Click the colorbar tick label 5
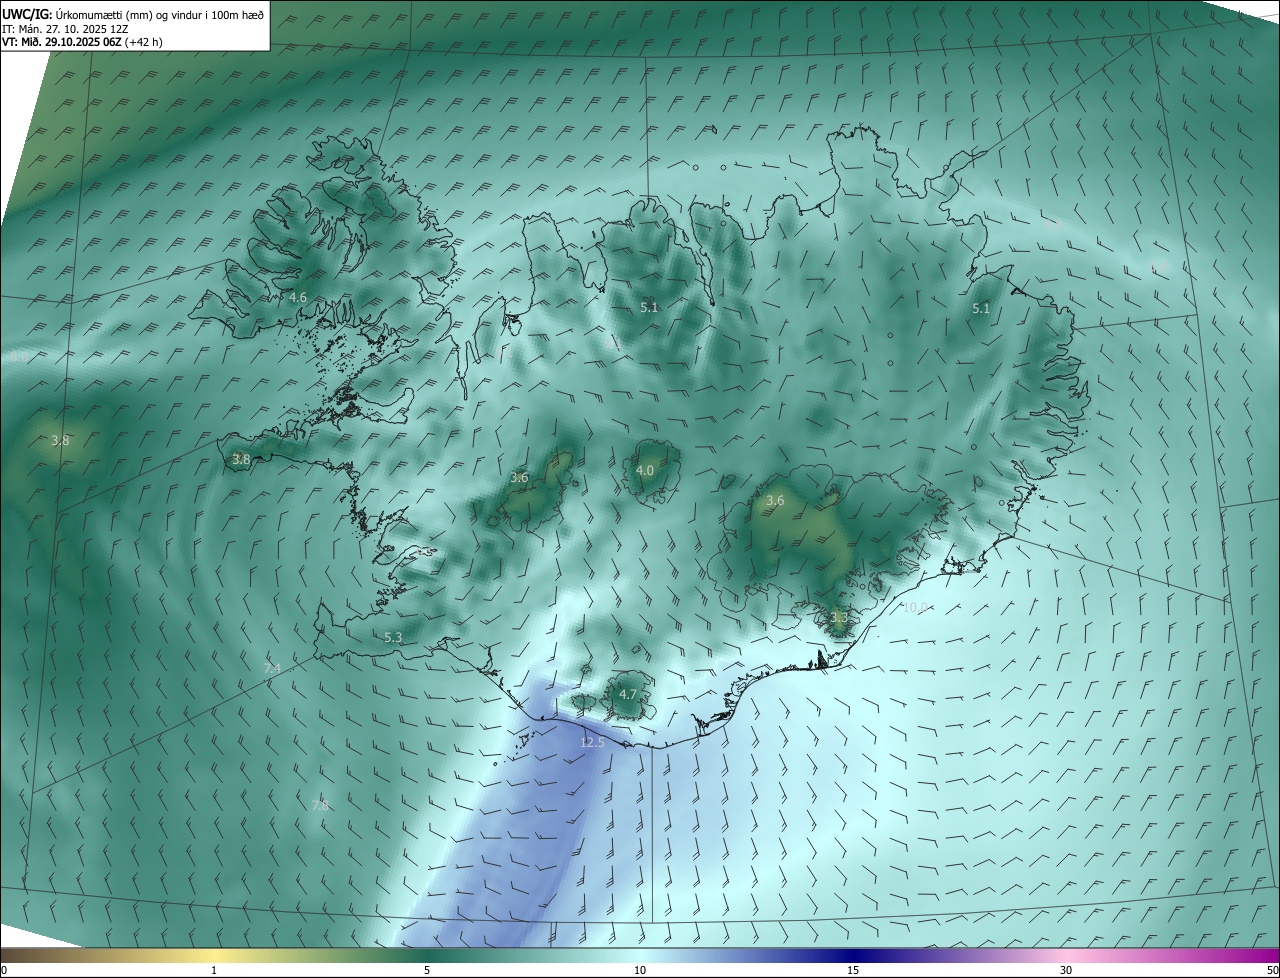This screenshot has width=1280, height=978. tap(427, 970)
